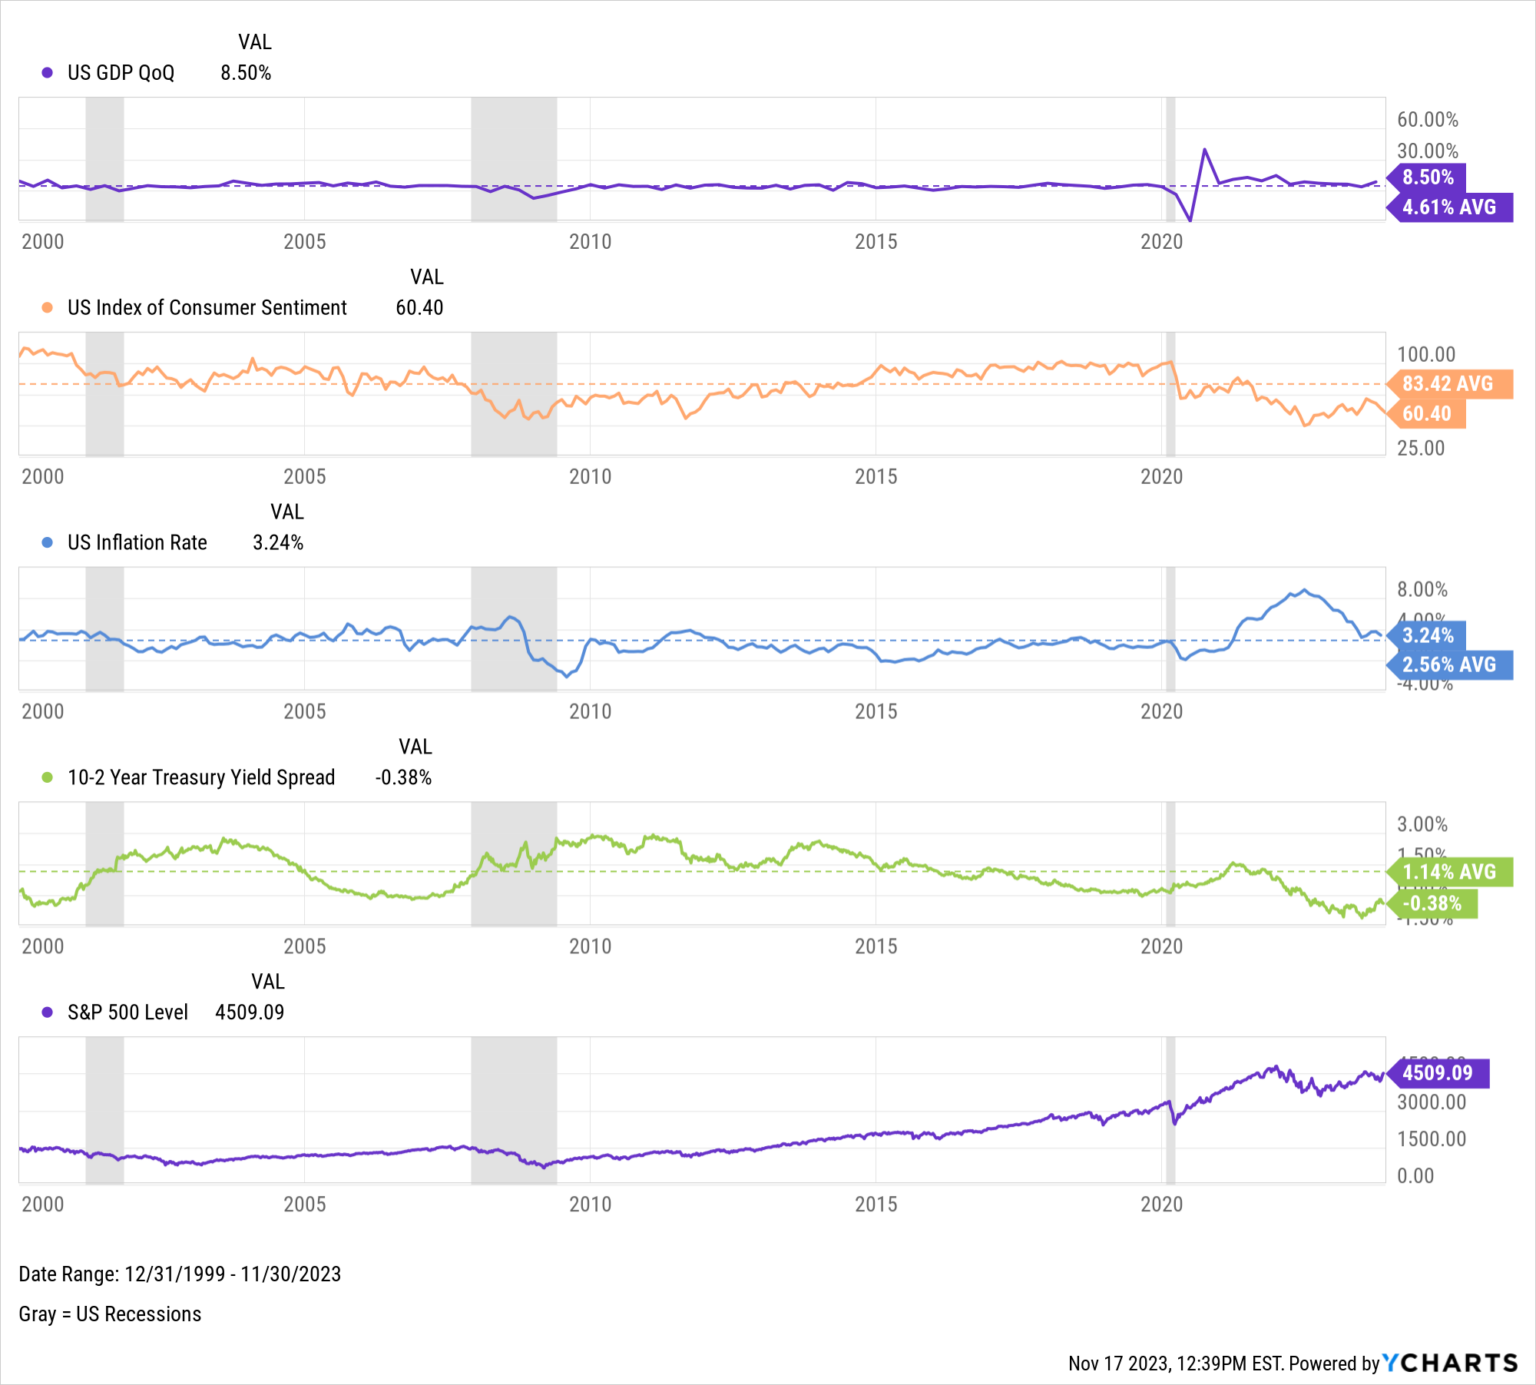1536x1385 pixels.
Task: Click the YCHARTS logo
Action: pyautogui.click(x=1450, y=1363)
